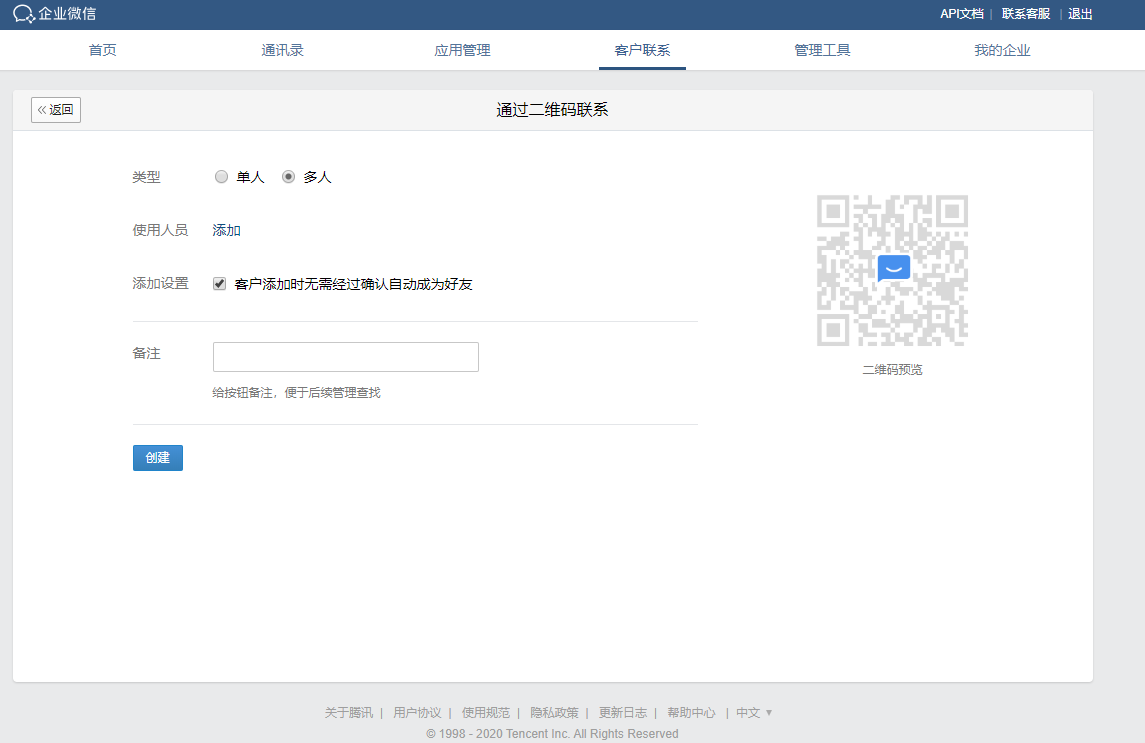Click 退出 to log out

[x=1080, y=14]
